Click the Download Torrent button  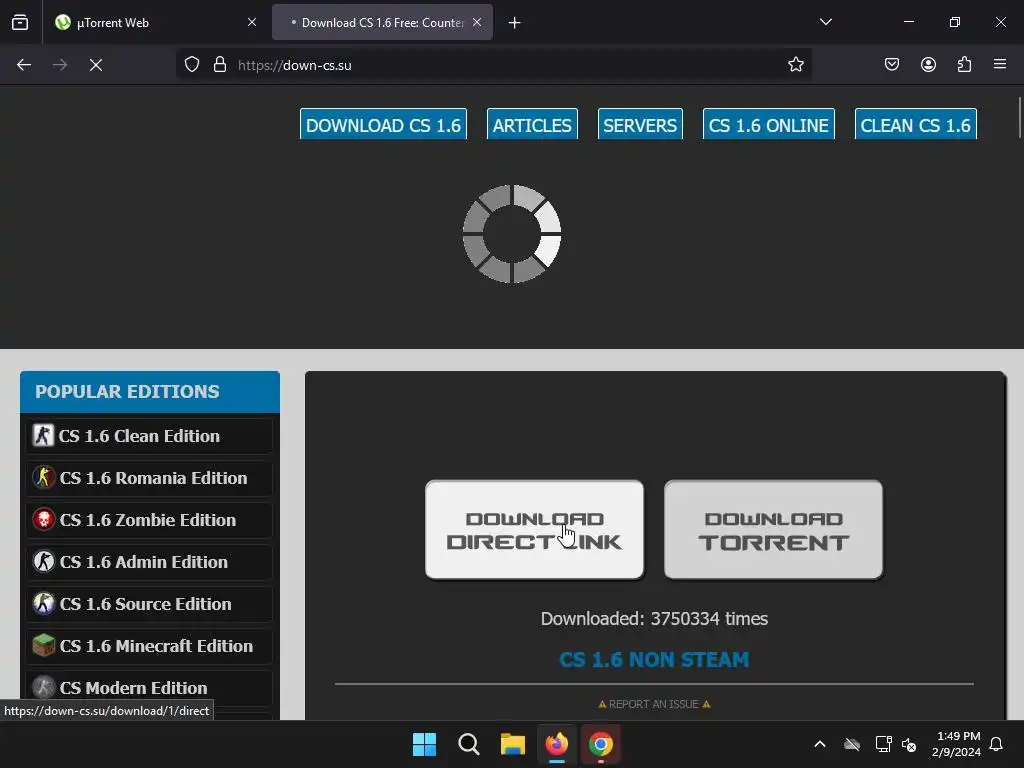tap(773, 530)
